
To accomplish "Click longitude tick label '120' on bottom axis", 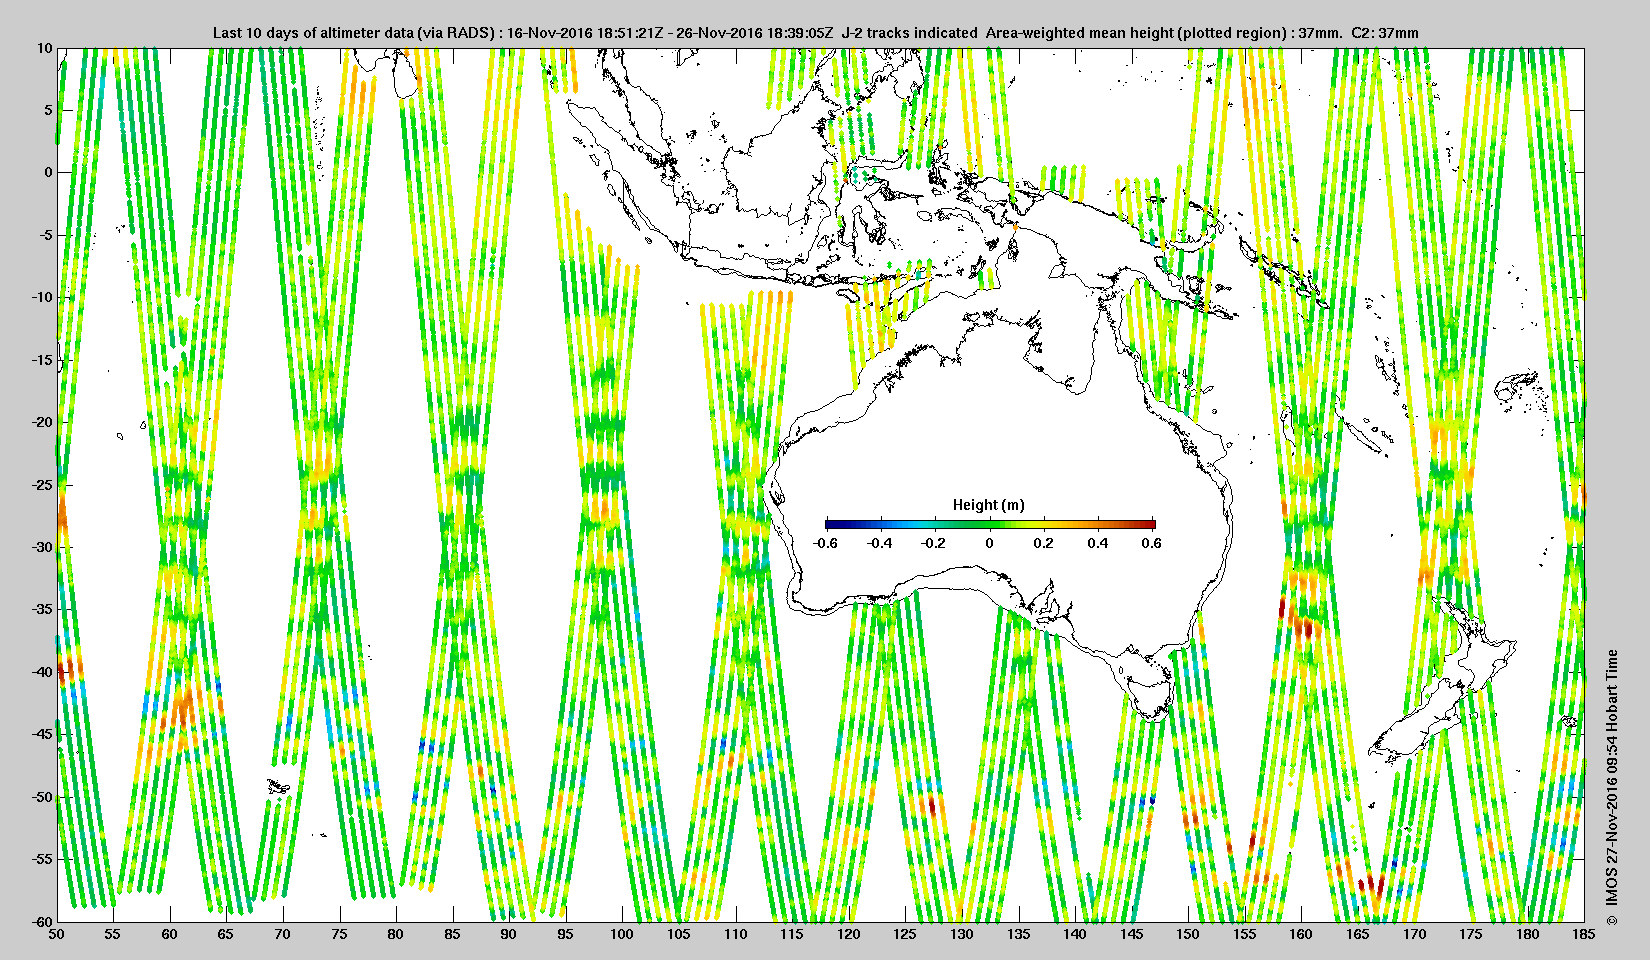I will [x=848, y=934].
